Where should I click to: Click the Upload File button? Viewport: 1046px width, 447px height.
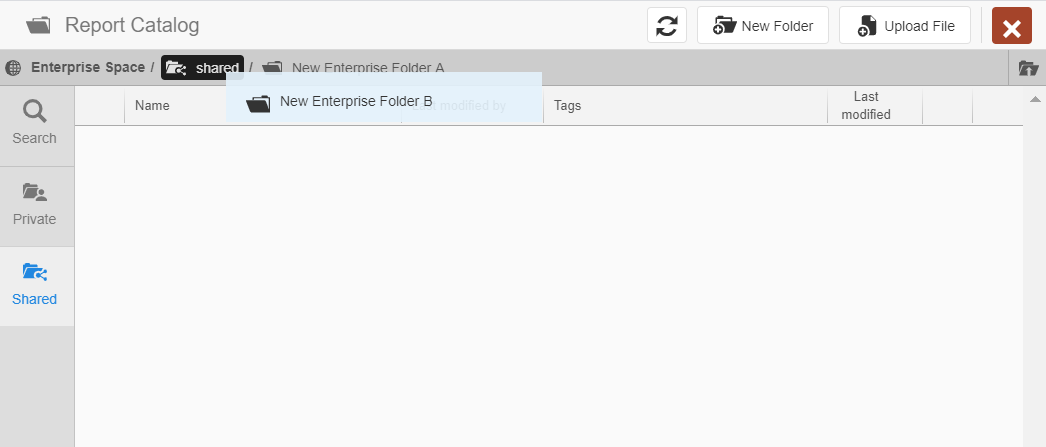tap(905, 26)
